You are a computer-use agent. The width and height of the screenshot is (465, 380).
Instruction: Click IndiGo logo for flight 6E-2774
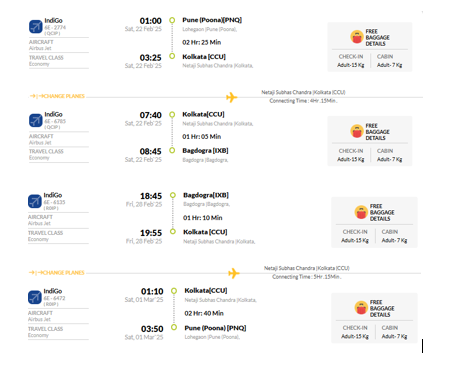[35, 27]
